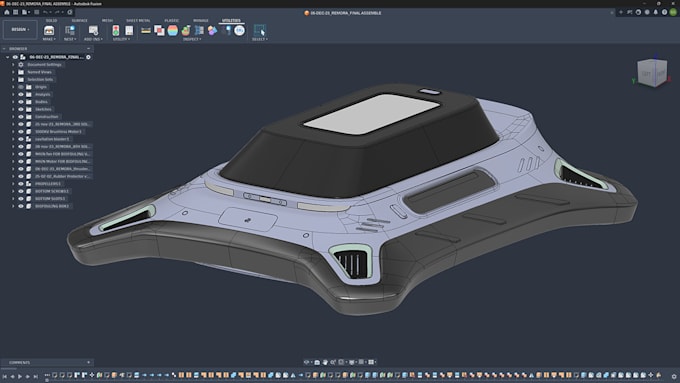Screen dimensions: 680x383
Task: Open the Zebra rainbow analysis tool
Action: click(x=173, y=30)
